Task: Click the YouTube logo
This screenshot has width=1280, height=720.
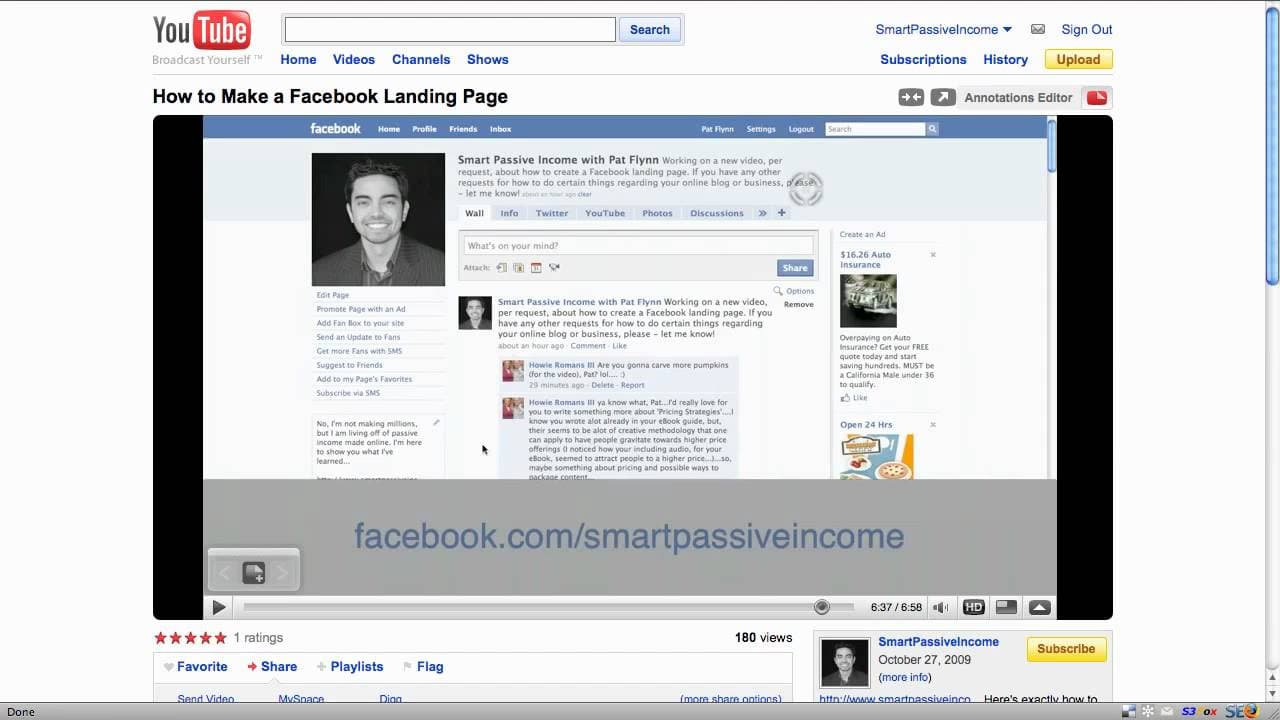Action: tap(201, 30)
